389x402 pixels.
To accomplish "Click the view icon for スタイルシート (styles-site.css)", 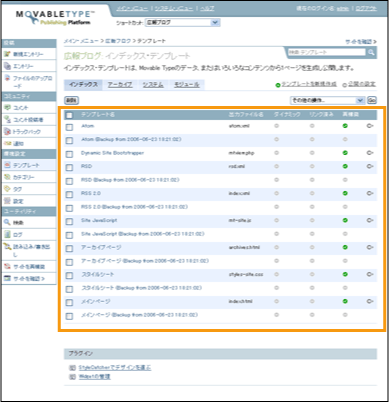I will pyautogui.click(x=370, y=274).
